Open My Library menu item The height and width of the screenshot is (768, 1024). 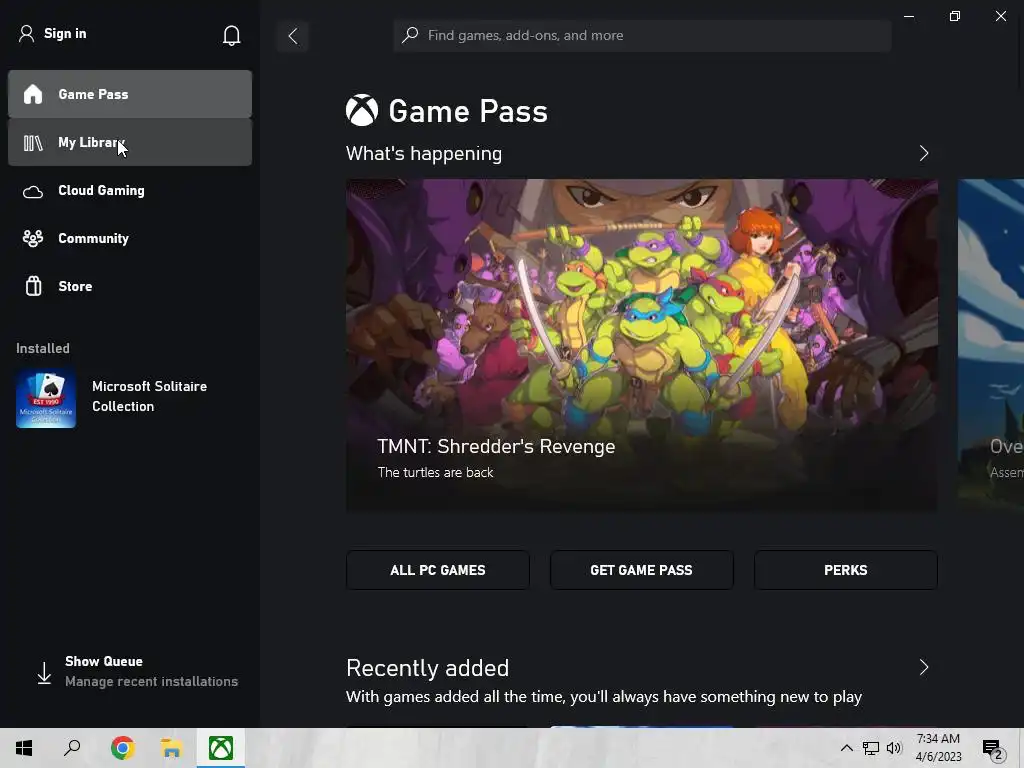coord(130,142)
